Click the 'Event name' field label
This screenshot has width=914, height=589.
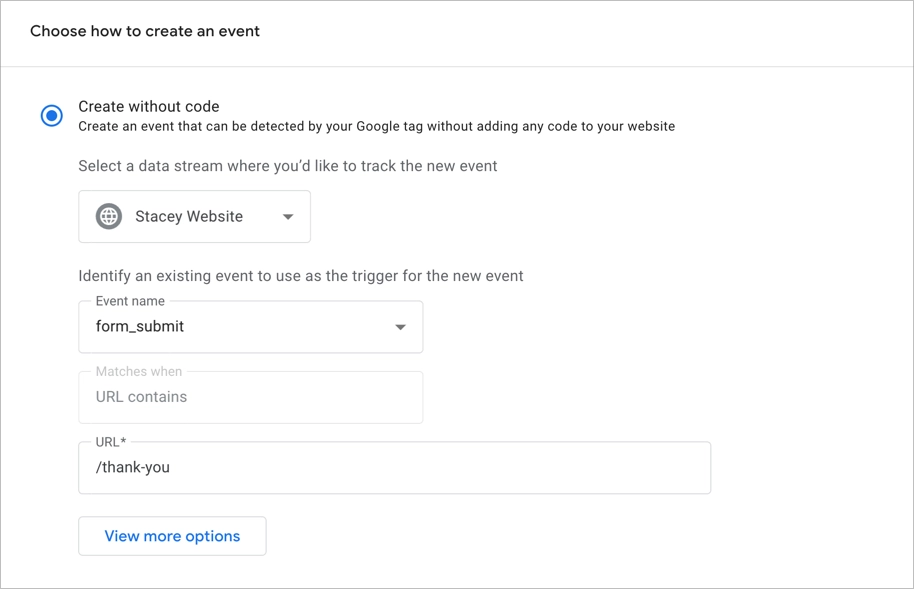[130, 301]
